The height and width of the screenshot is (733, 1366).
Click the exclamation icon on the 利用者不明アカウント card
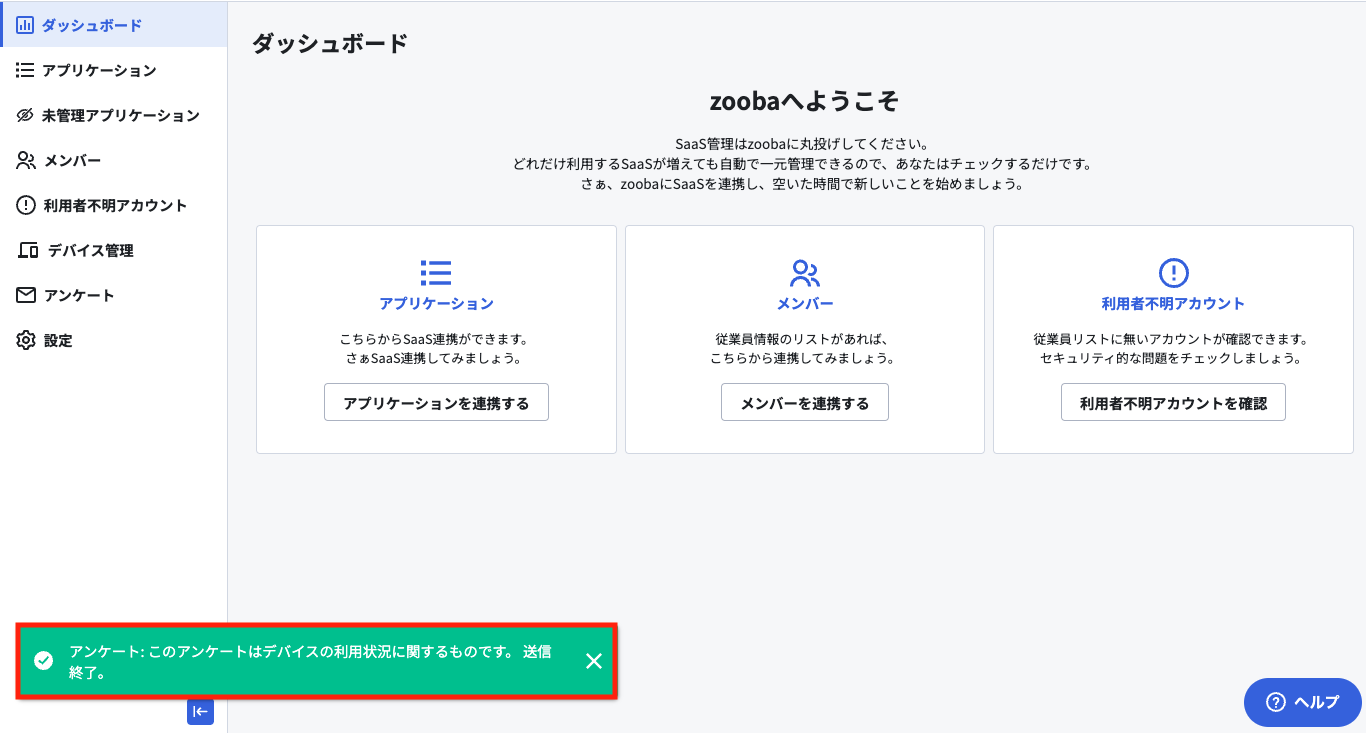pos(1173,273)
